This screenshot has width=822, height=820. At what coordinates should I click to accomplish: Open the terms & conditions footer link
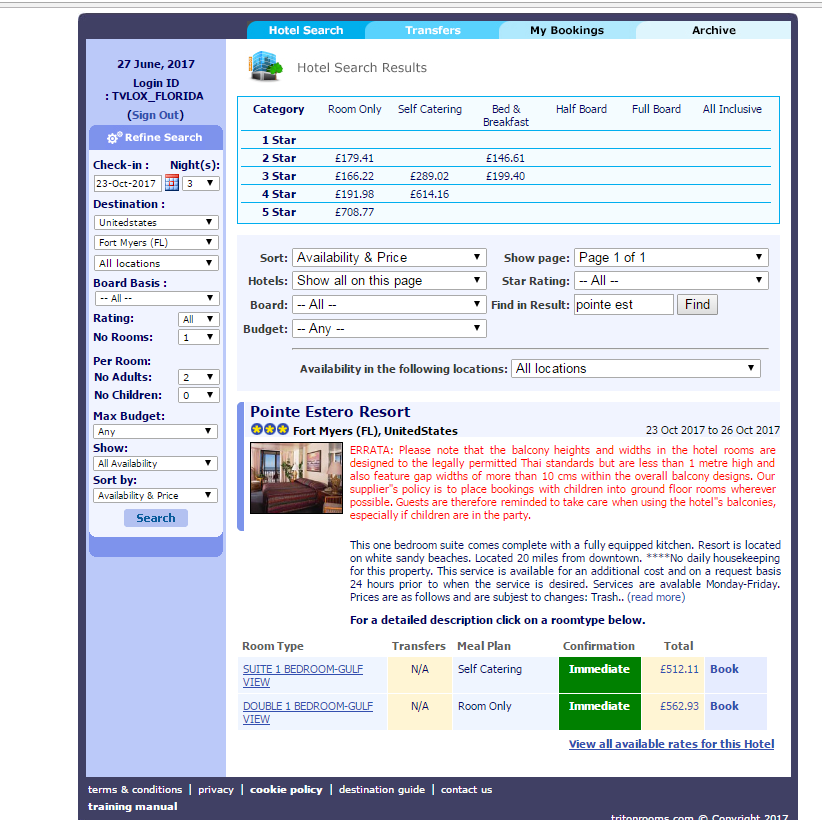pyautogui.click(x=135, y=790)
